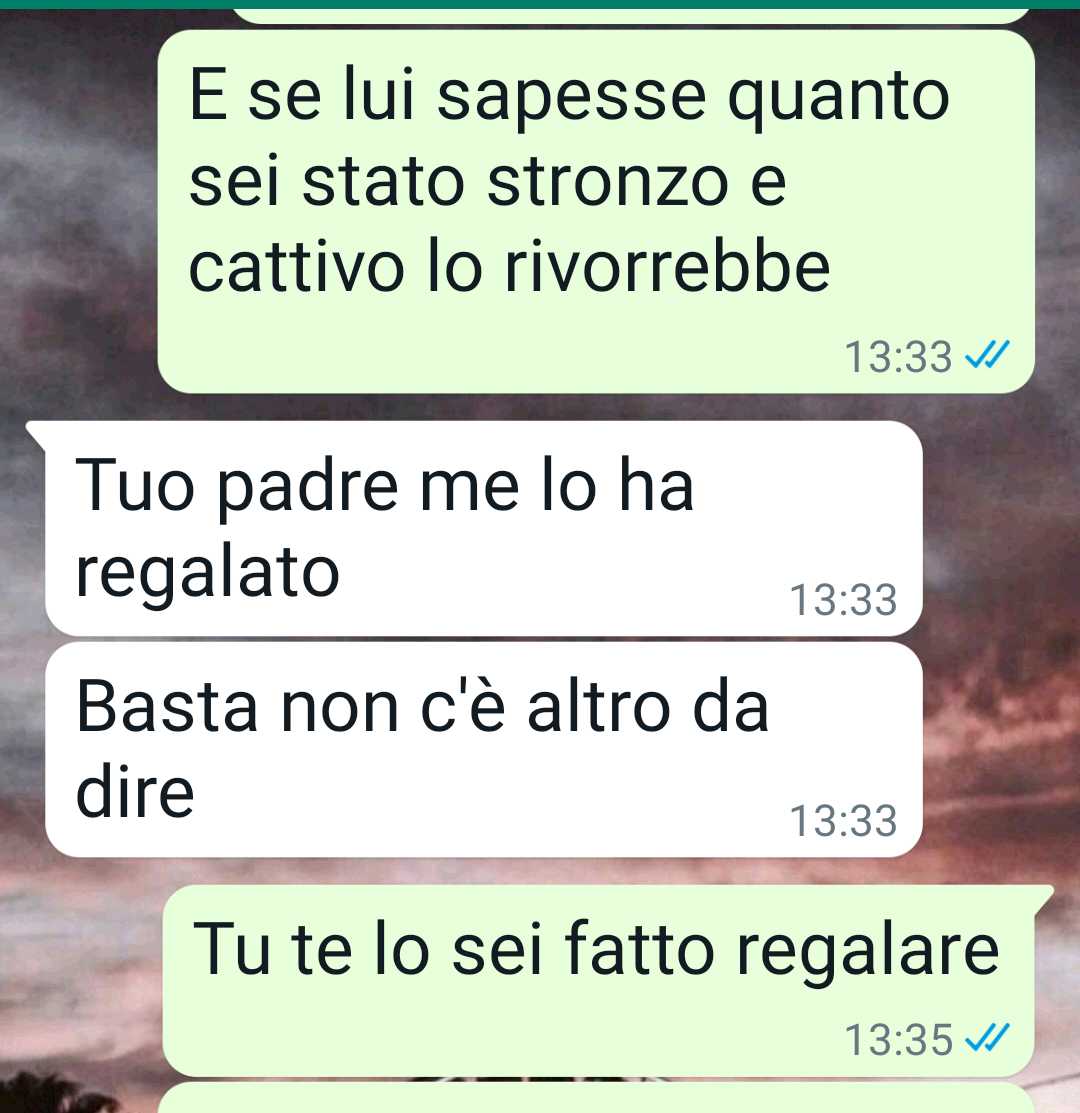The width and height of the screenshot is (1080, 1113).
Task: Tap the word "rivorrebbe" in the green bubble
Action: 667,268
